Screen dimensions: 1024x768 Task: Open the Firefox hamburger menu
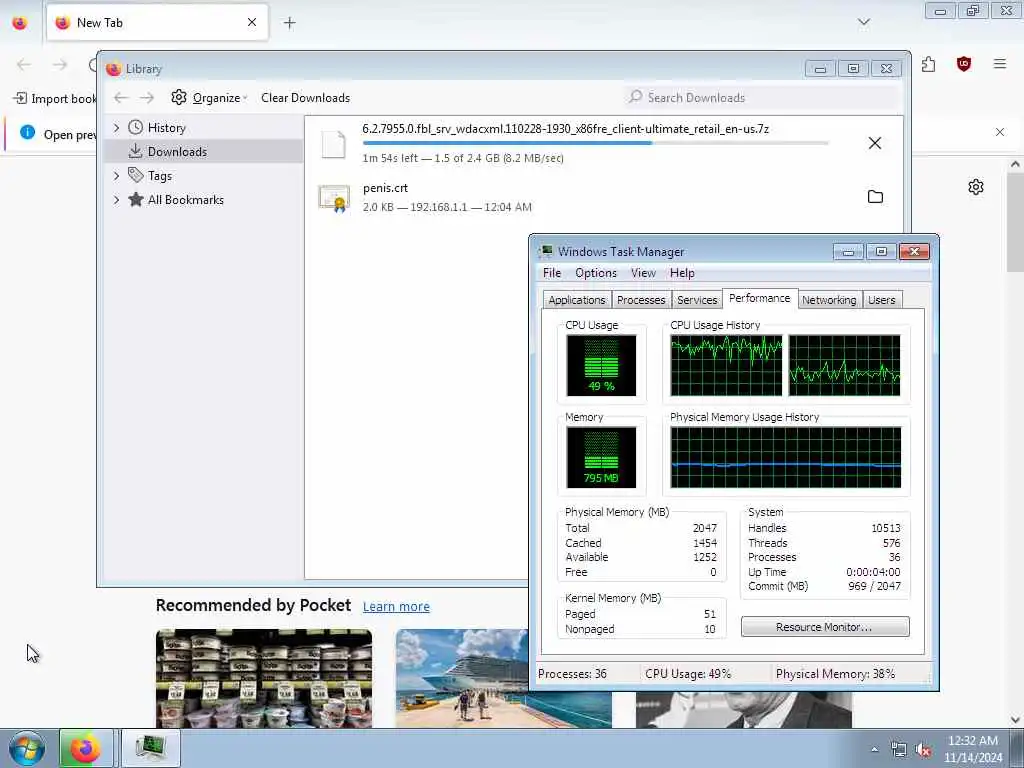pyautogui.click(x=1000, y=64)
